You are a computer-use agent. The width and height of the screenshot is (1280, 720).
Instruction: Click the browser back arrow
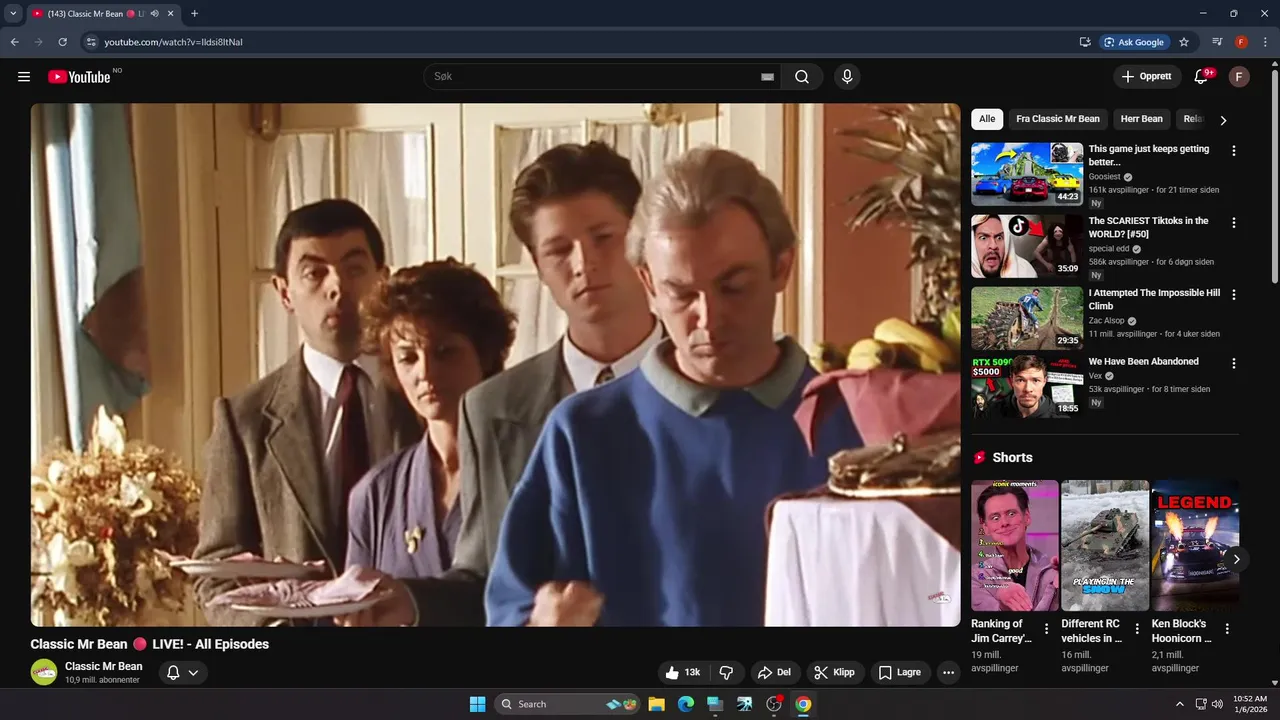(x=14, y=42)
